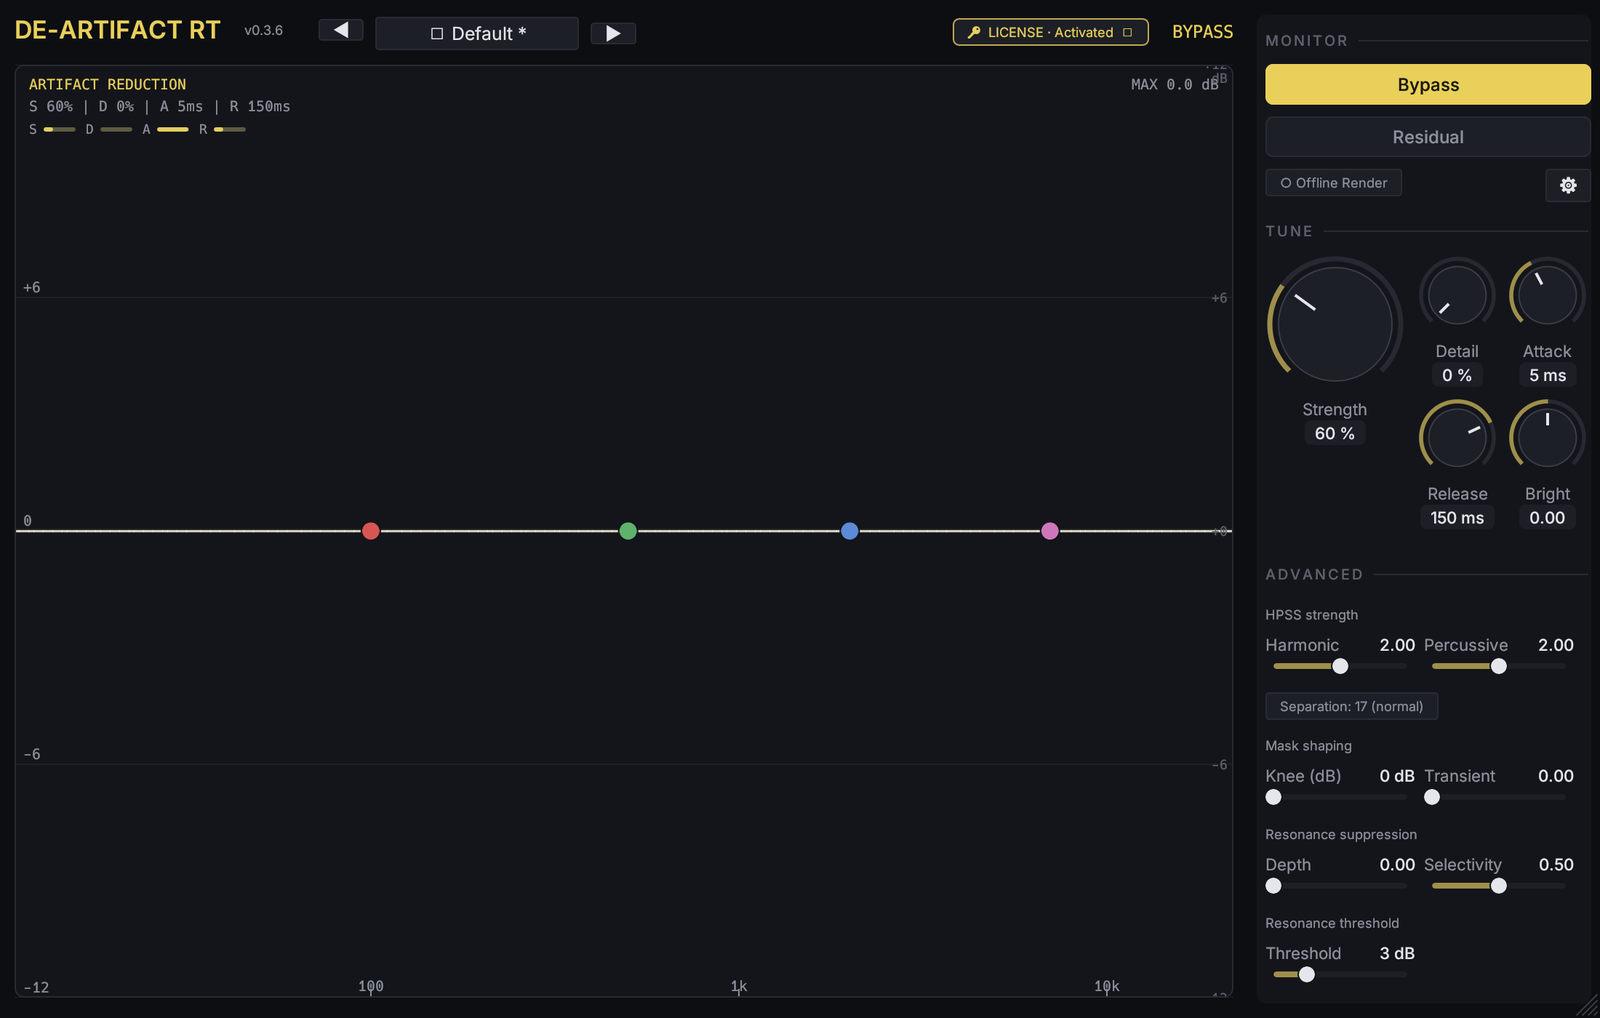Click the Release knob
Screen dimensions: 1600x1018
pyautogui.click(x=1457, y=438)
